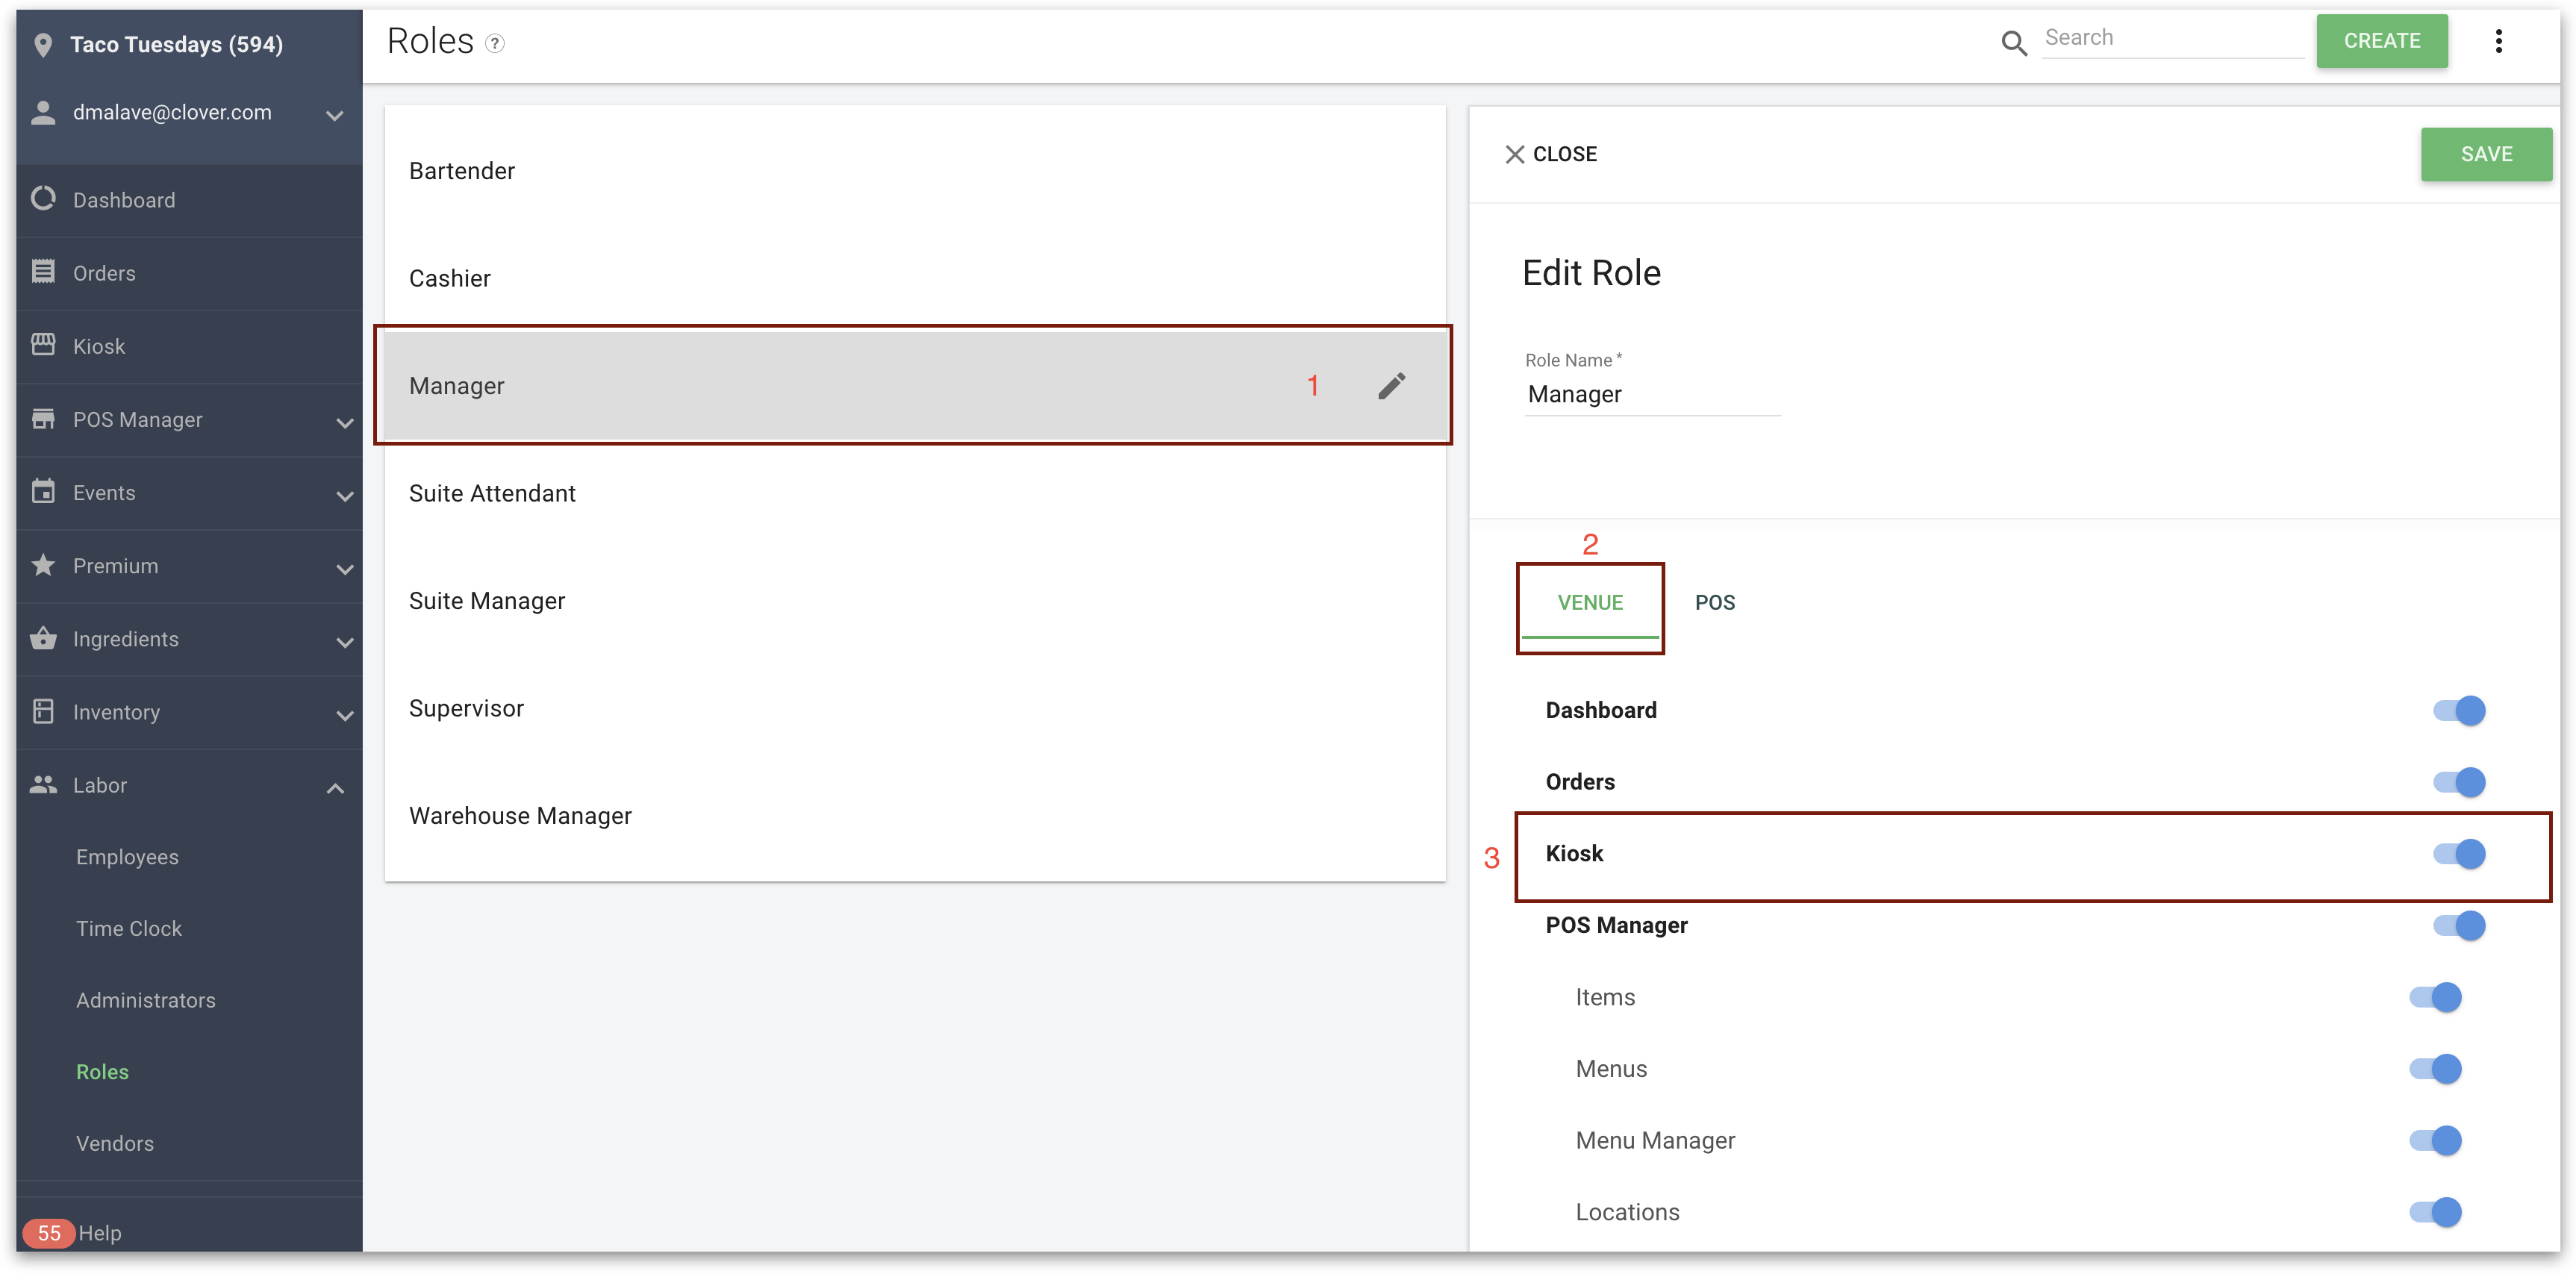Toggle the Orders permission switch

(x=2459, y=782)
